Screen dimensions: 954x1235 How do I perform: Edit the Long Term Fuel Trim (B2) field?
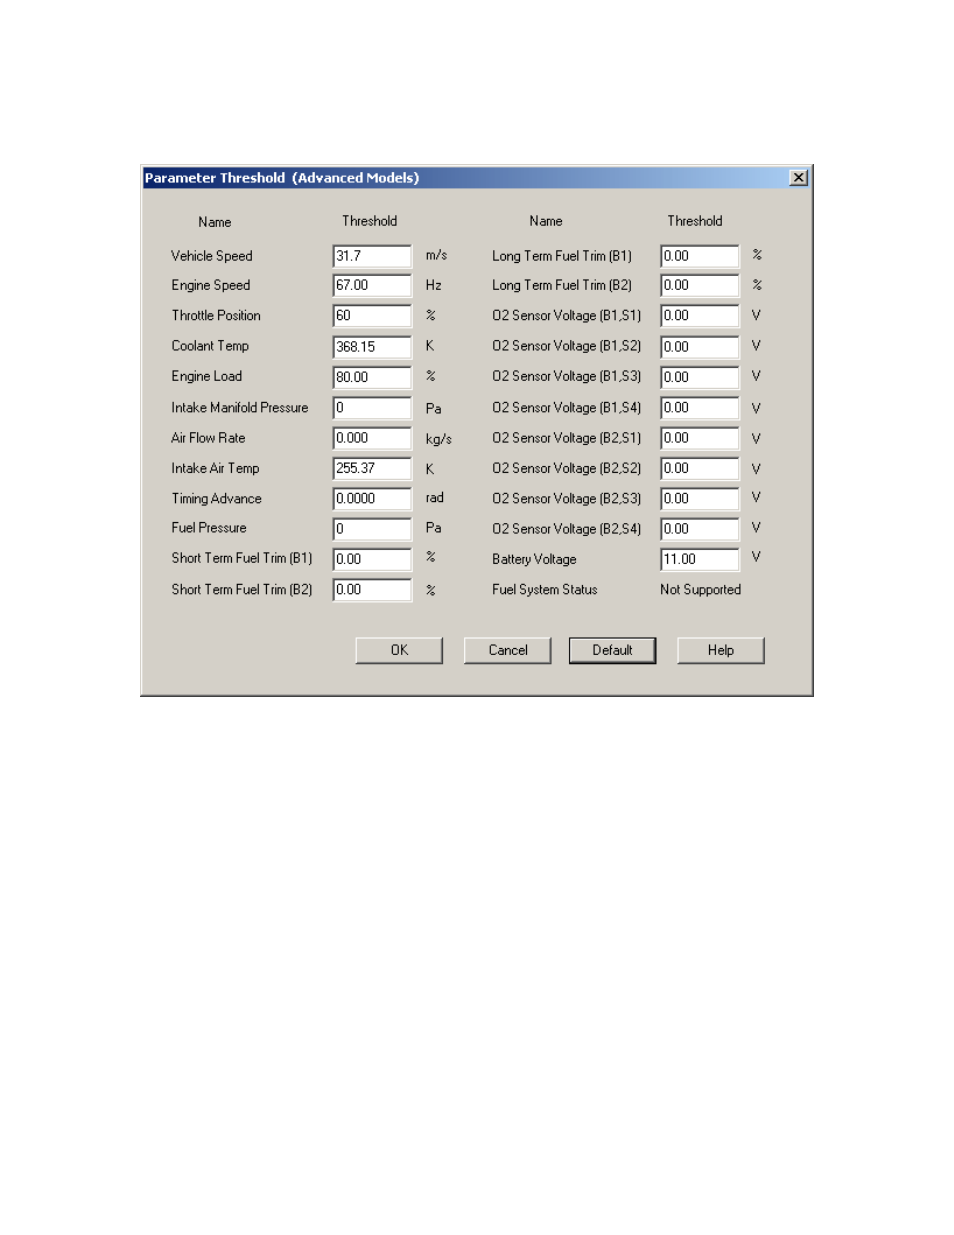coord(700,285)
